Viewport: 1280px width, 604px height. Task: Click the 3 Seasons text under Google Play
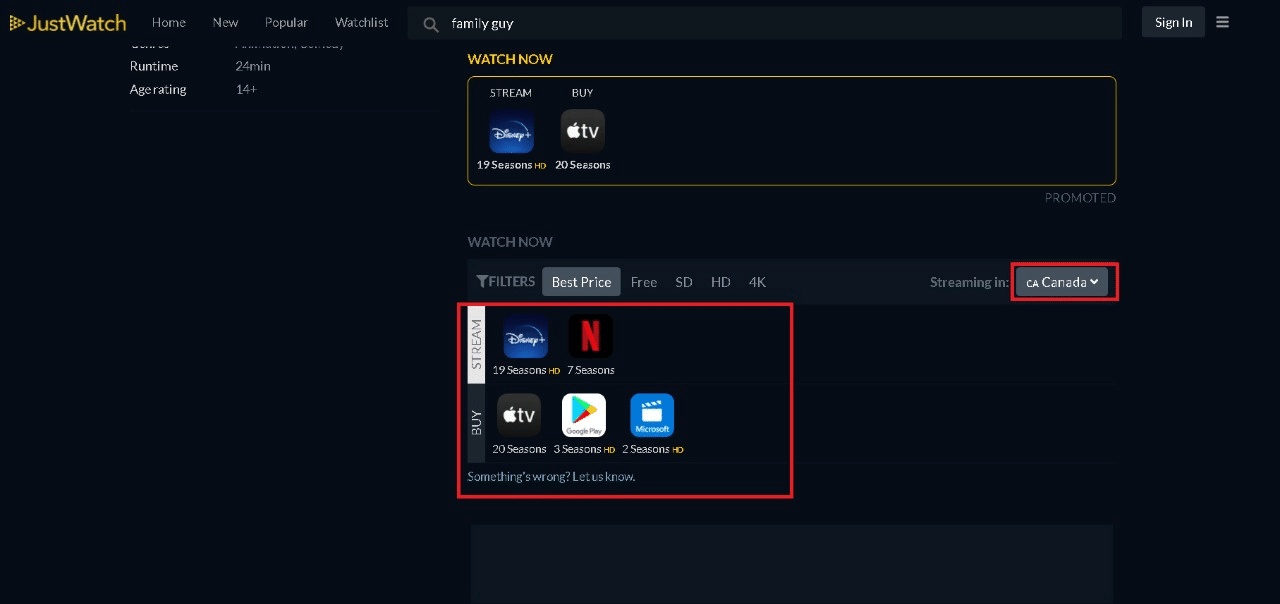pos(578,449)
